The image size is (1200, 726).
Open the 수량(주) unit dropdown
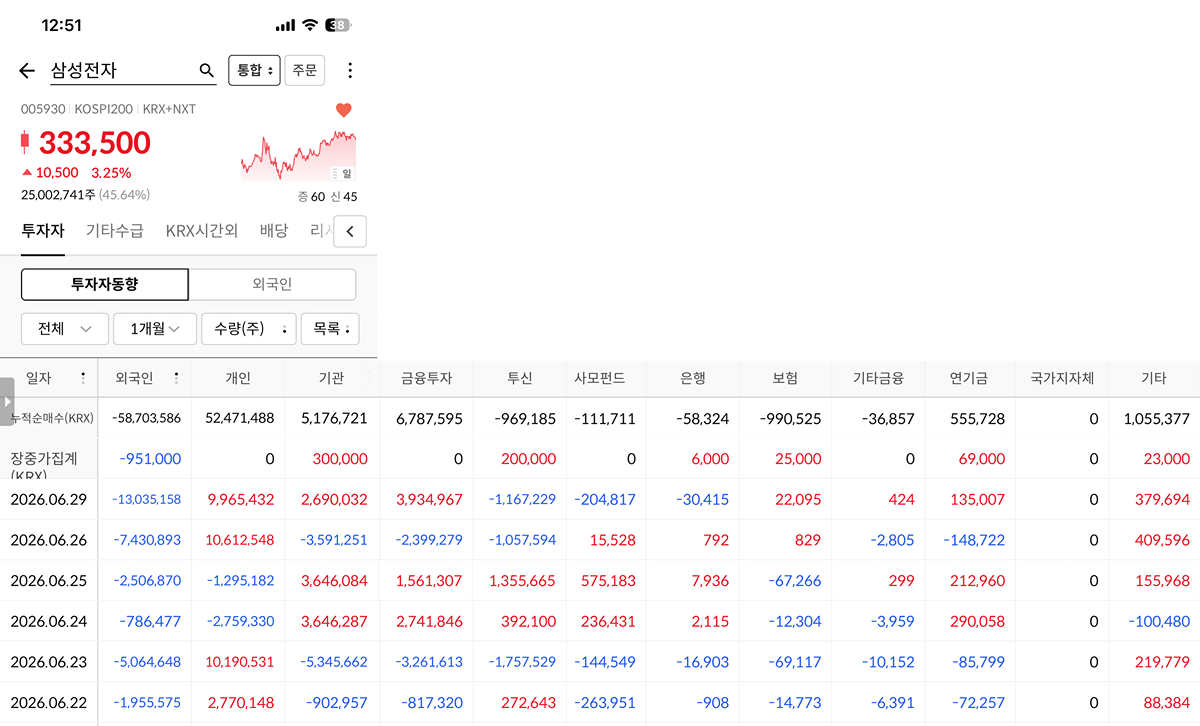click(249, 328)
